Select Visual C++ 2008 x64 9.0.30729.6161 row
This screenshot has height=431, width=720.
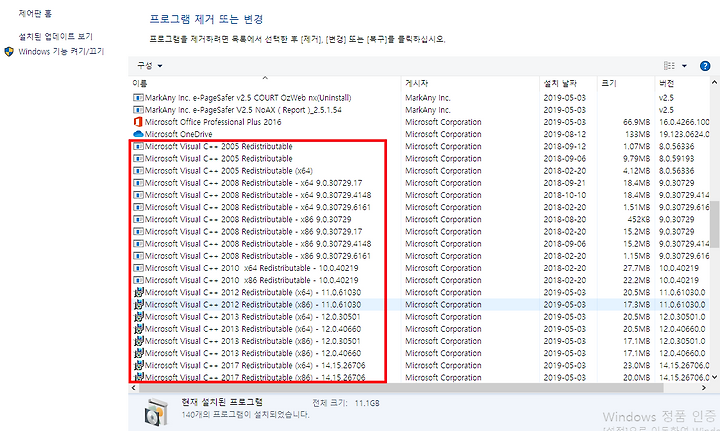[x=420, y=207]
